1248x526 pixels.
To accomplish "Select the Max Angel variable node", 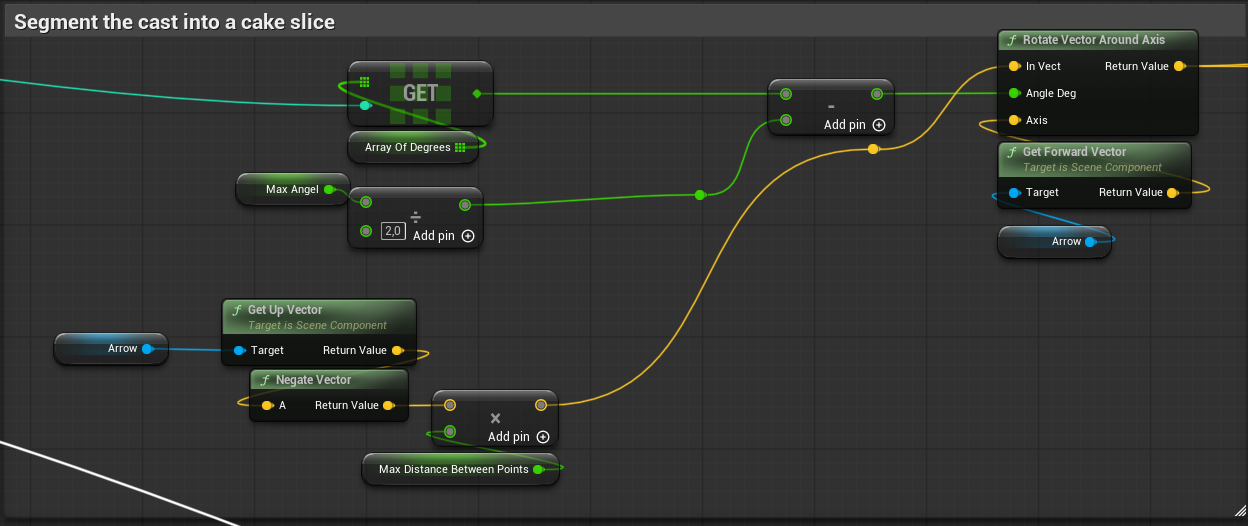I will (x=291, y=189).
